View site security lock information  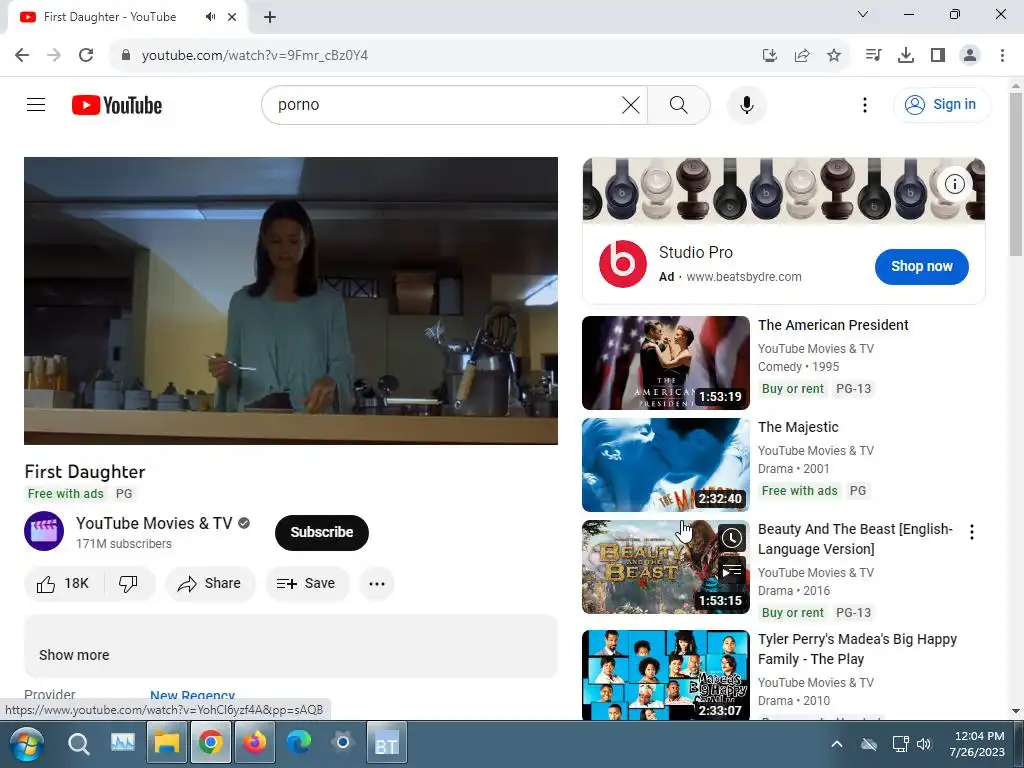[x=126, y=55]
